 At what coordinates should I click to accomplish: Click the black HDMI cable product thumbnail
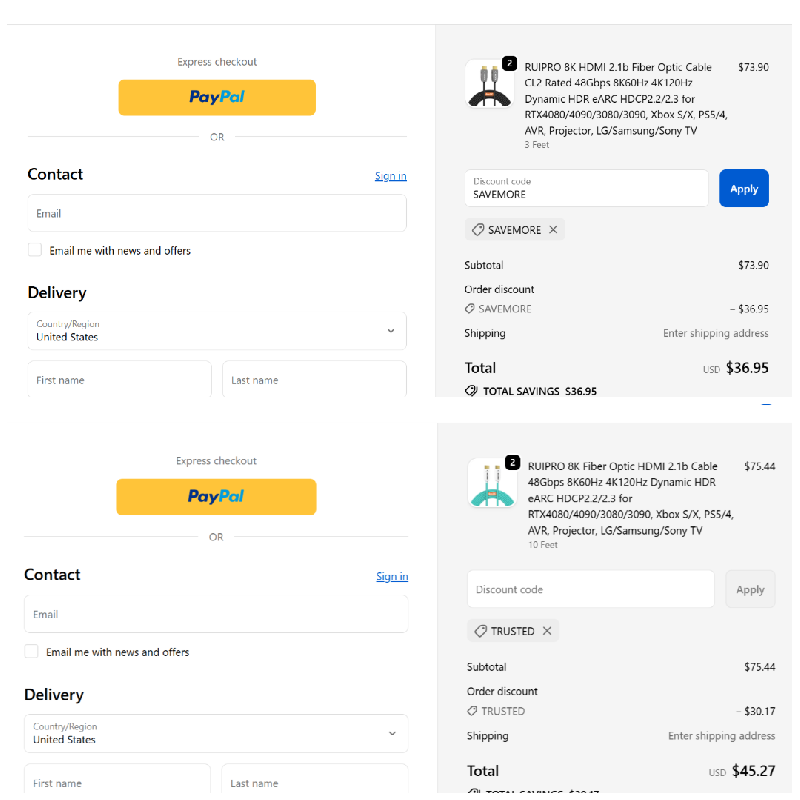click(490, 85)
